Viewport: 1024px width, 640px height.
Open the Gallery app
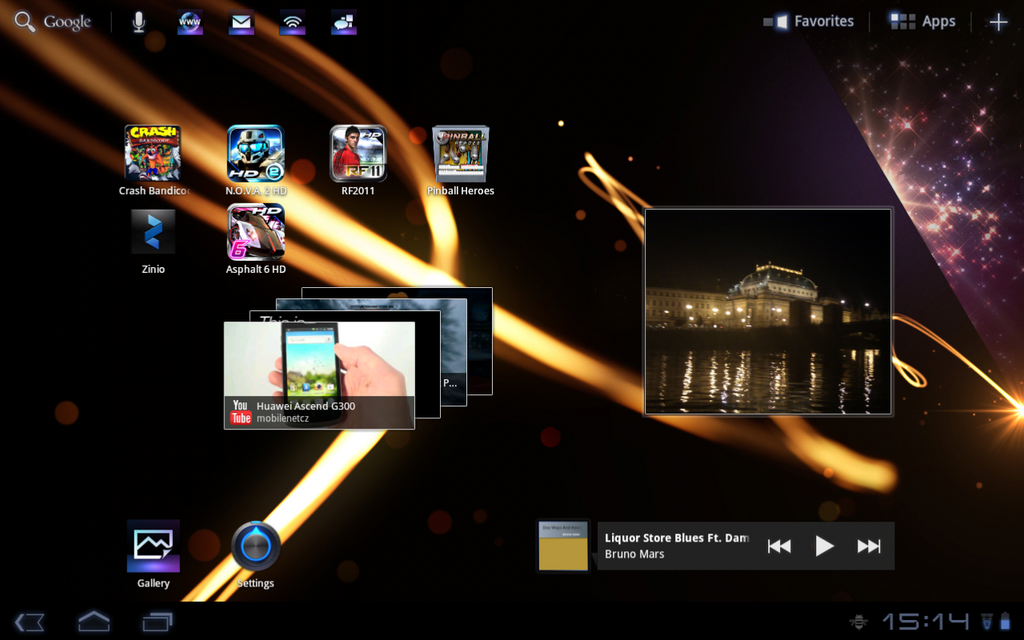click(x=153, y=544)
